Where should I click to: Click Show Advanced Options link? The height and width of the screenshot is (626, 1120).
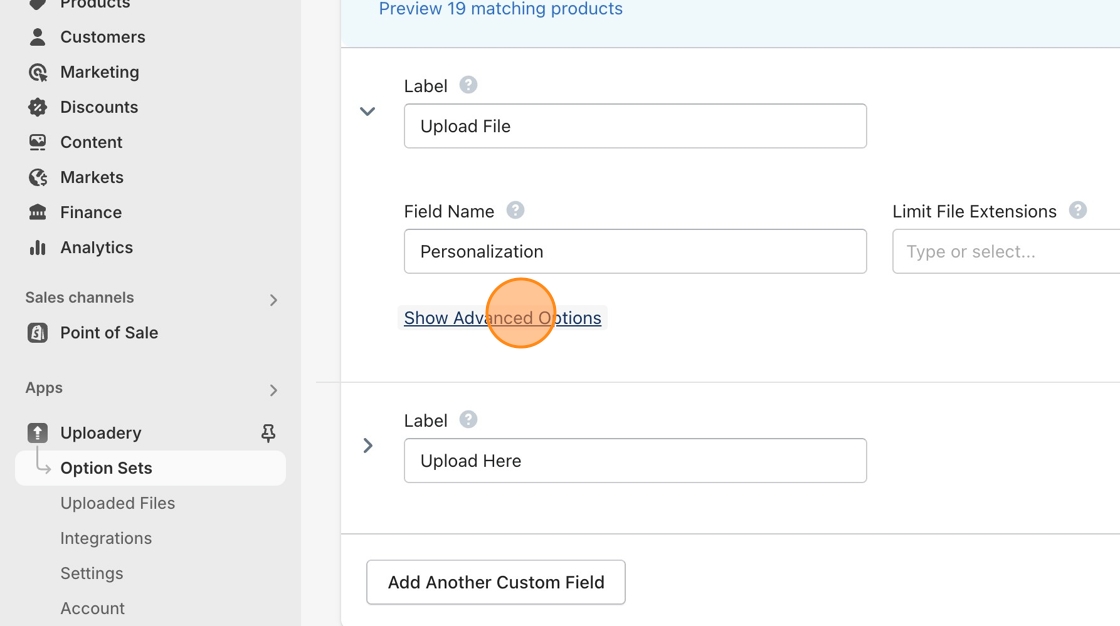tap(502, 318)
